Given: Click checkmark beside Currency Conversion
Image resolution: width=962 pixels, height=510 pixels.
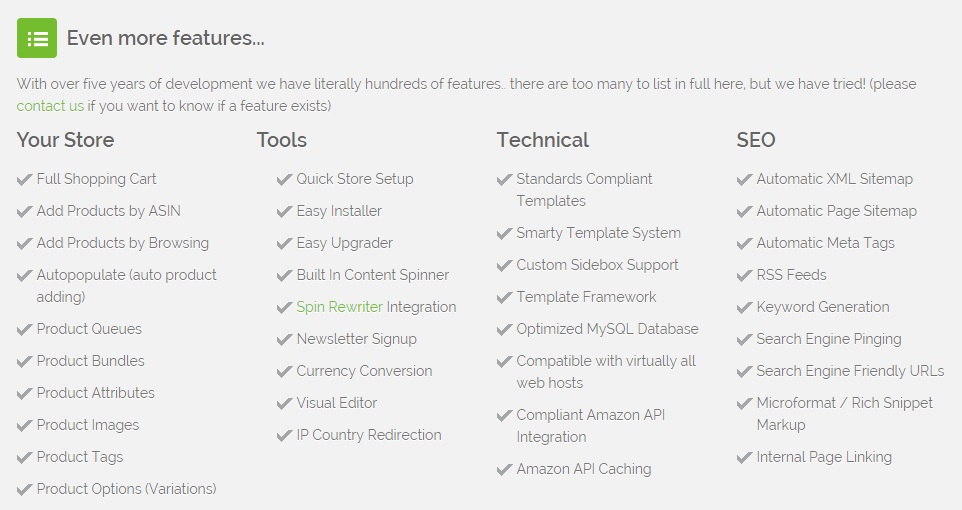Looking at the screenshot, I should 284,372.
